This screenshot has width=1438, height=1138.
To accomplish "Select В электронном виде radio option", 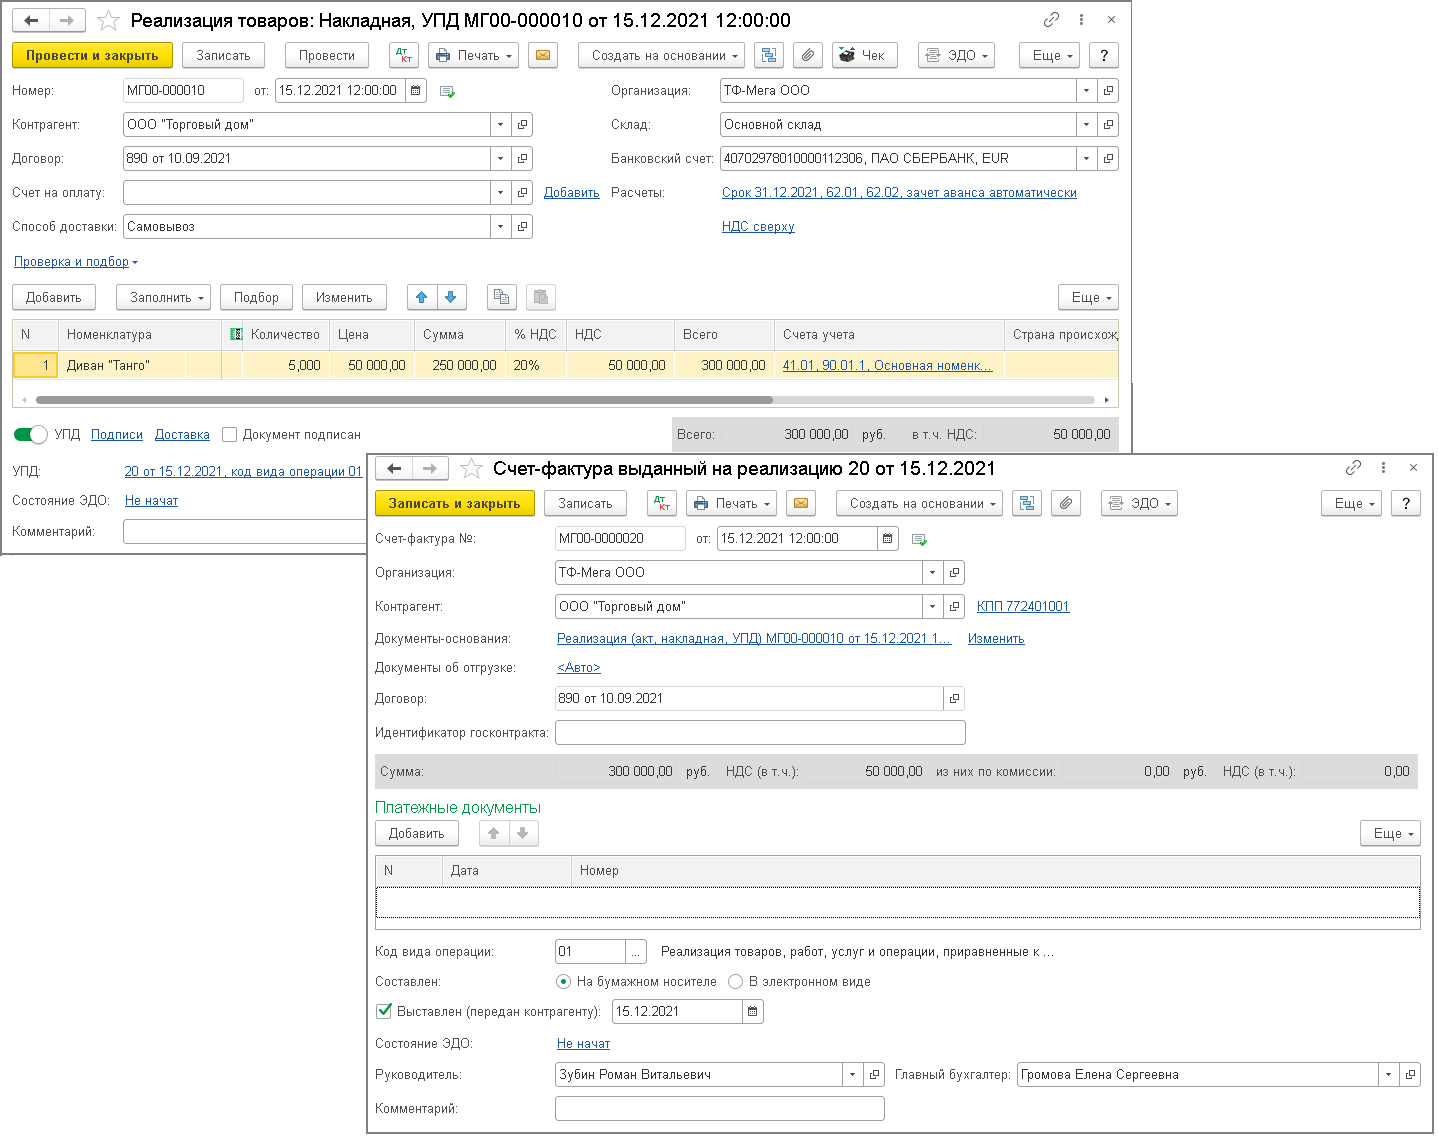I will point(736,981).
